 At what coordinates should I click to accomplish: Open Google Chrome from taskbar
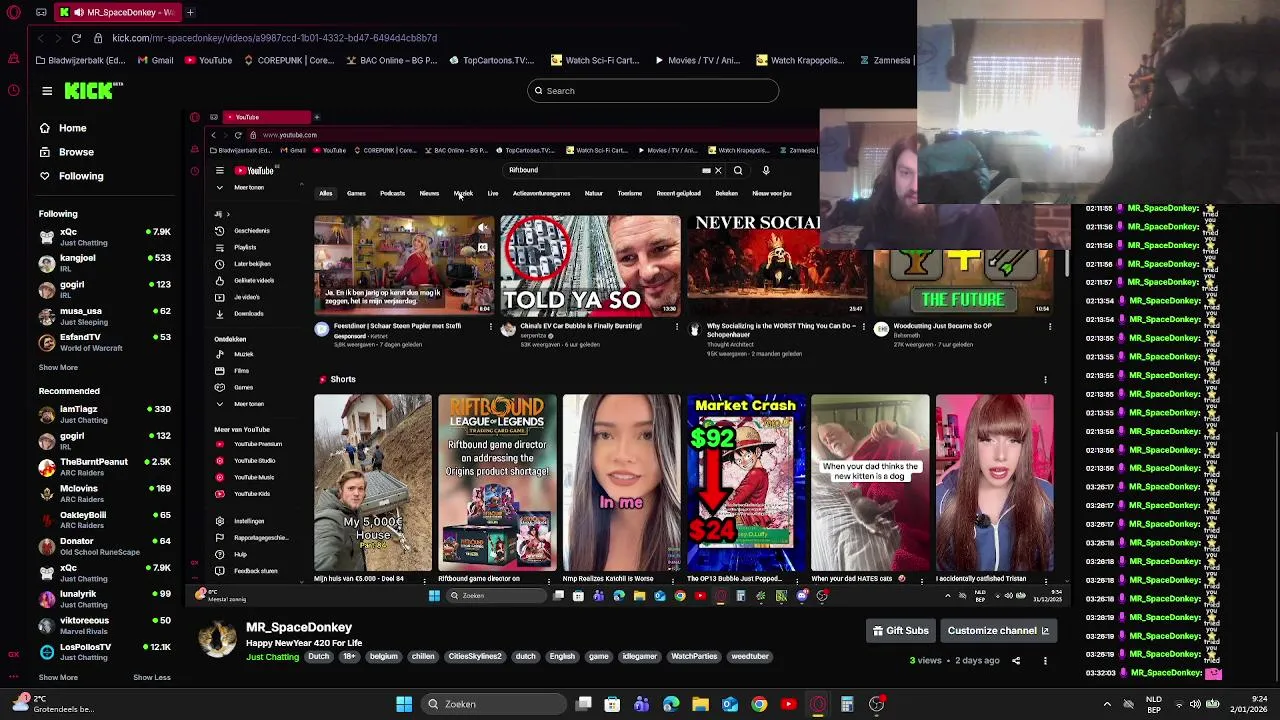pos(759,704)
